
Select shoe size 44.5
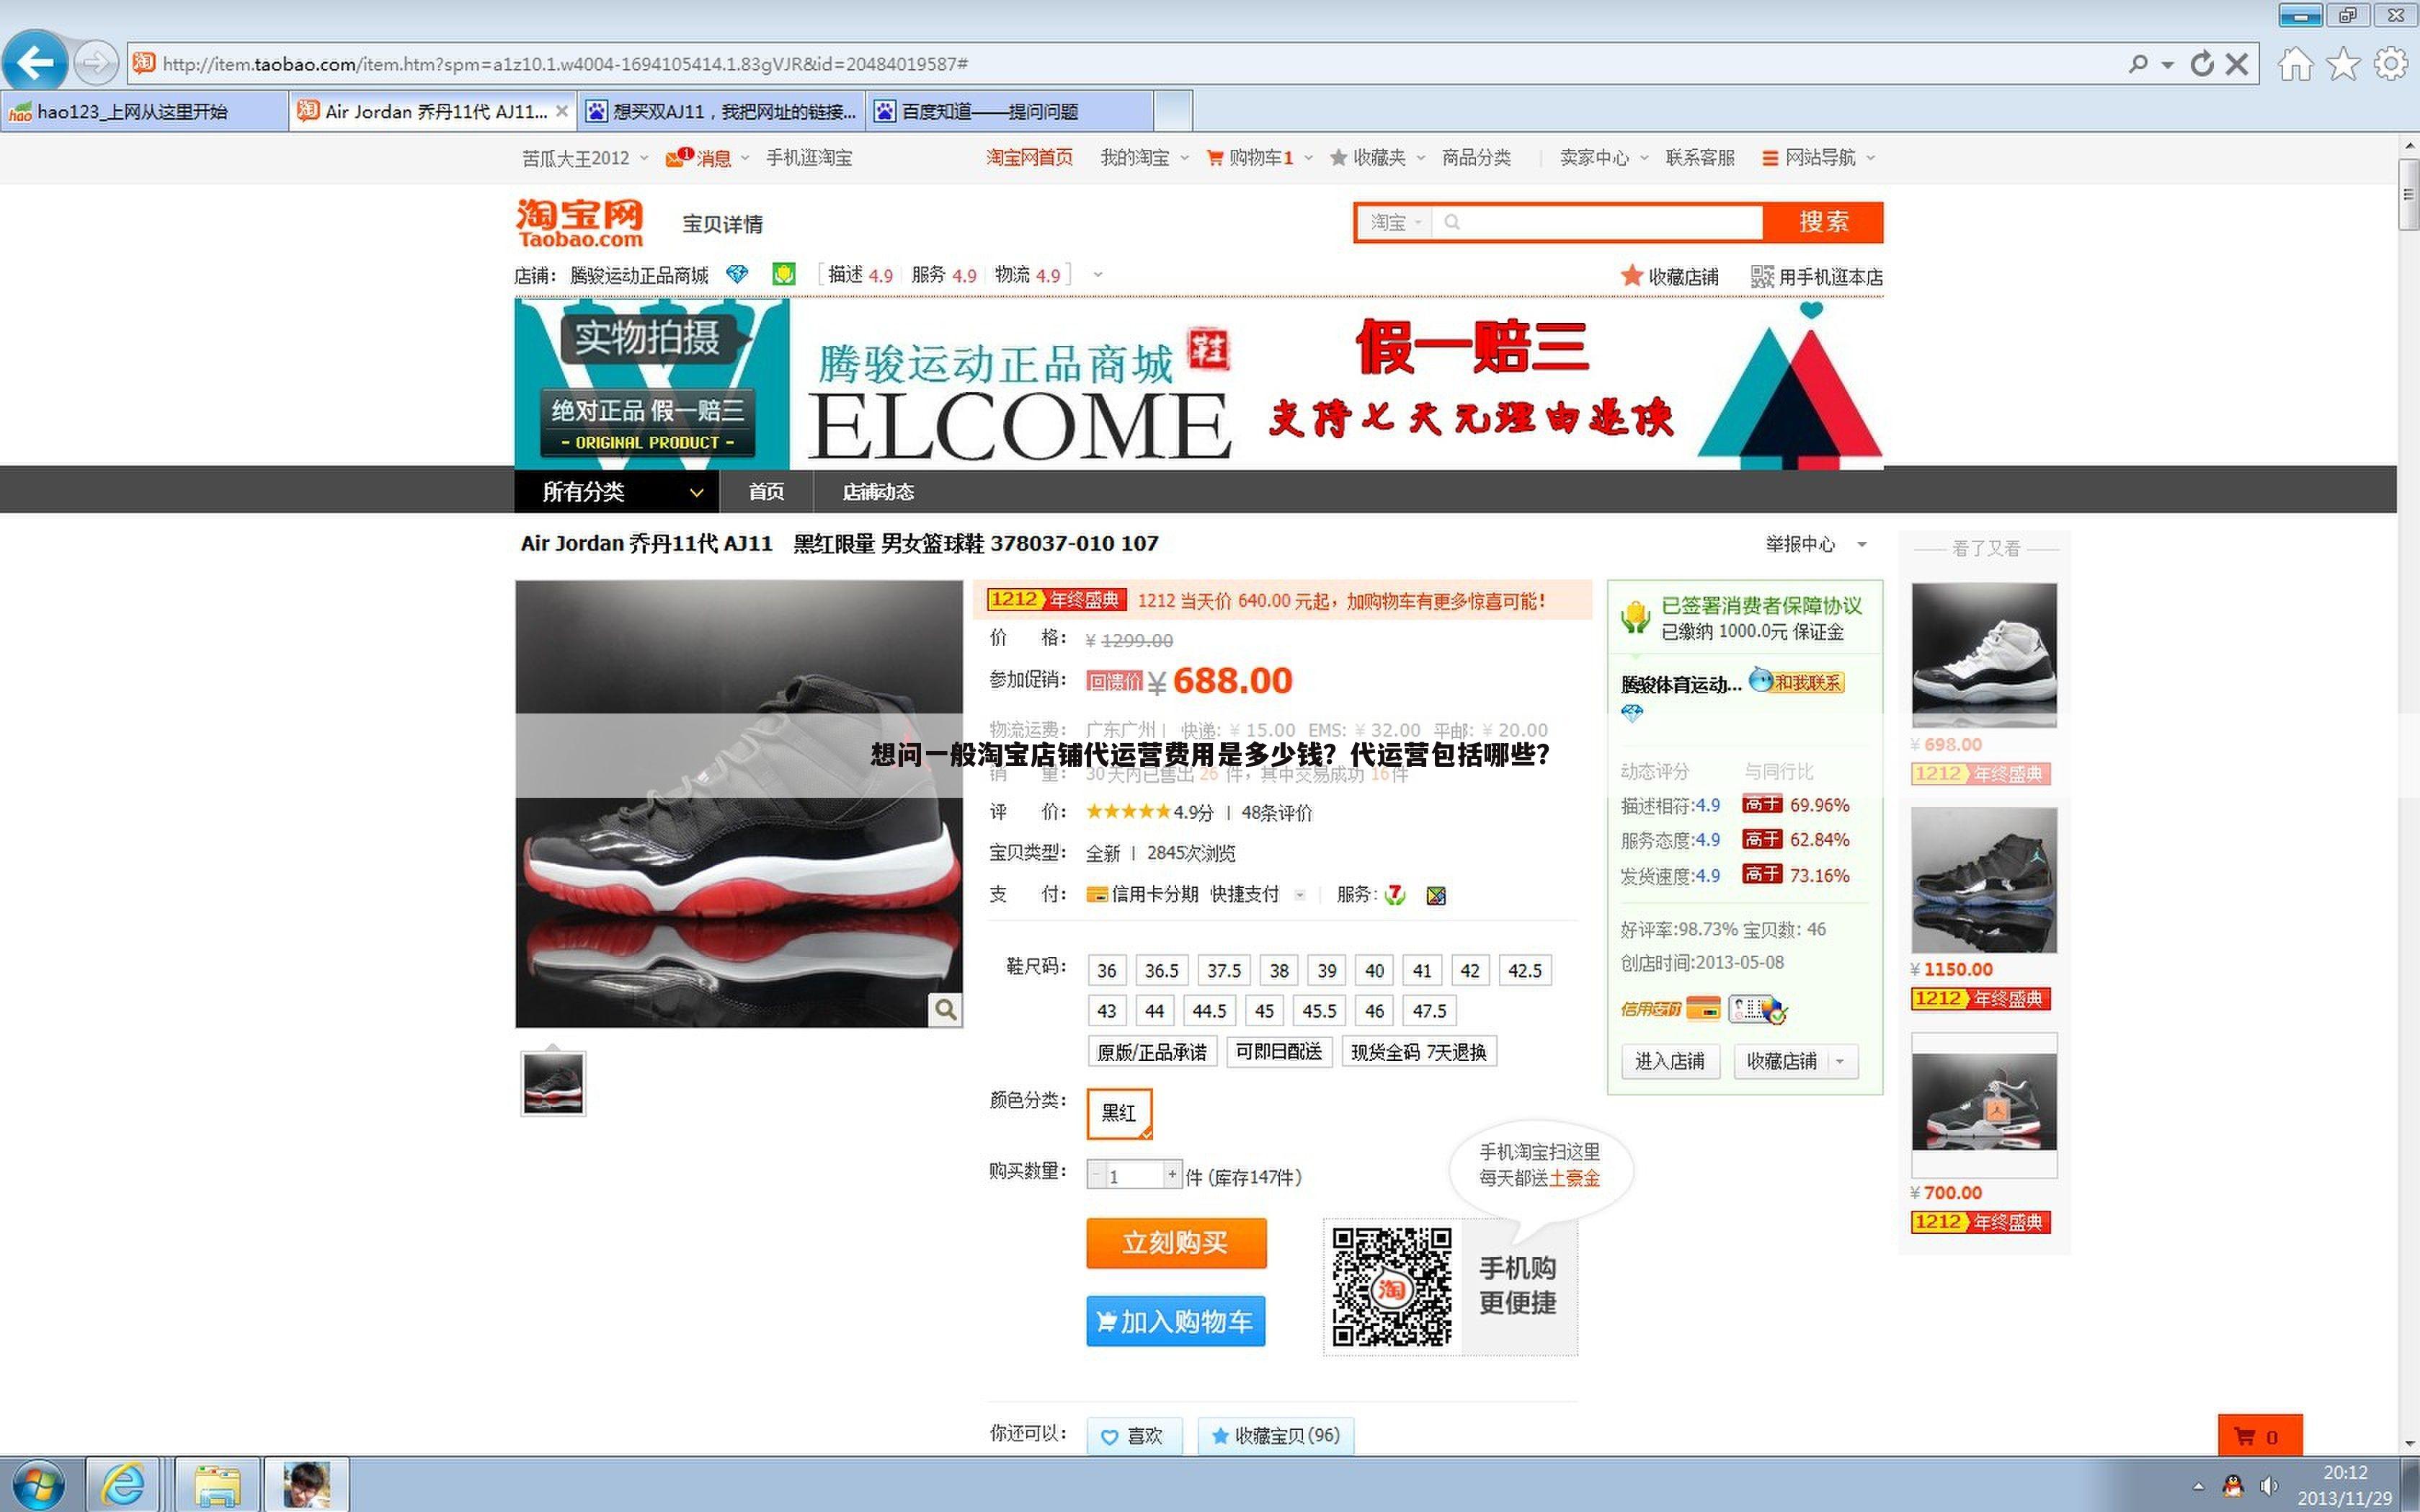1208,1011
